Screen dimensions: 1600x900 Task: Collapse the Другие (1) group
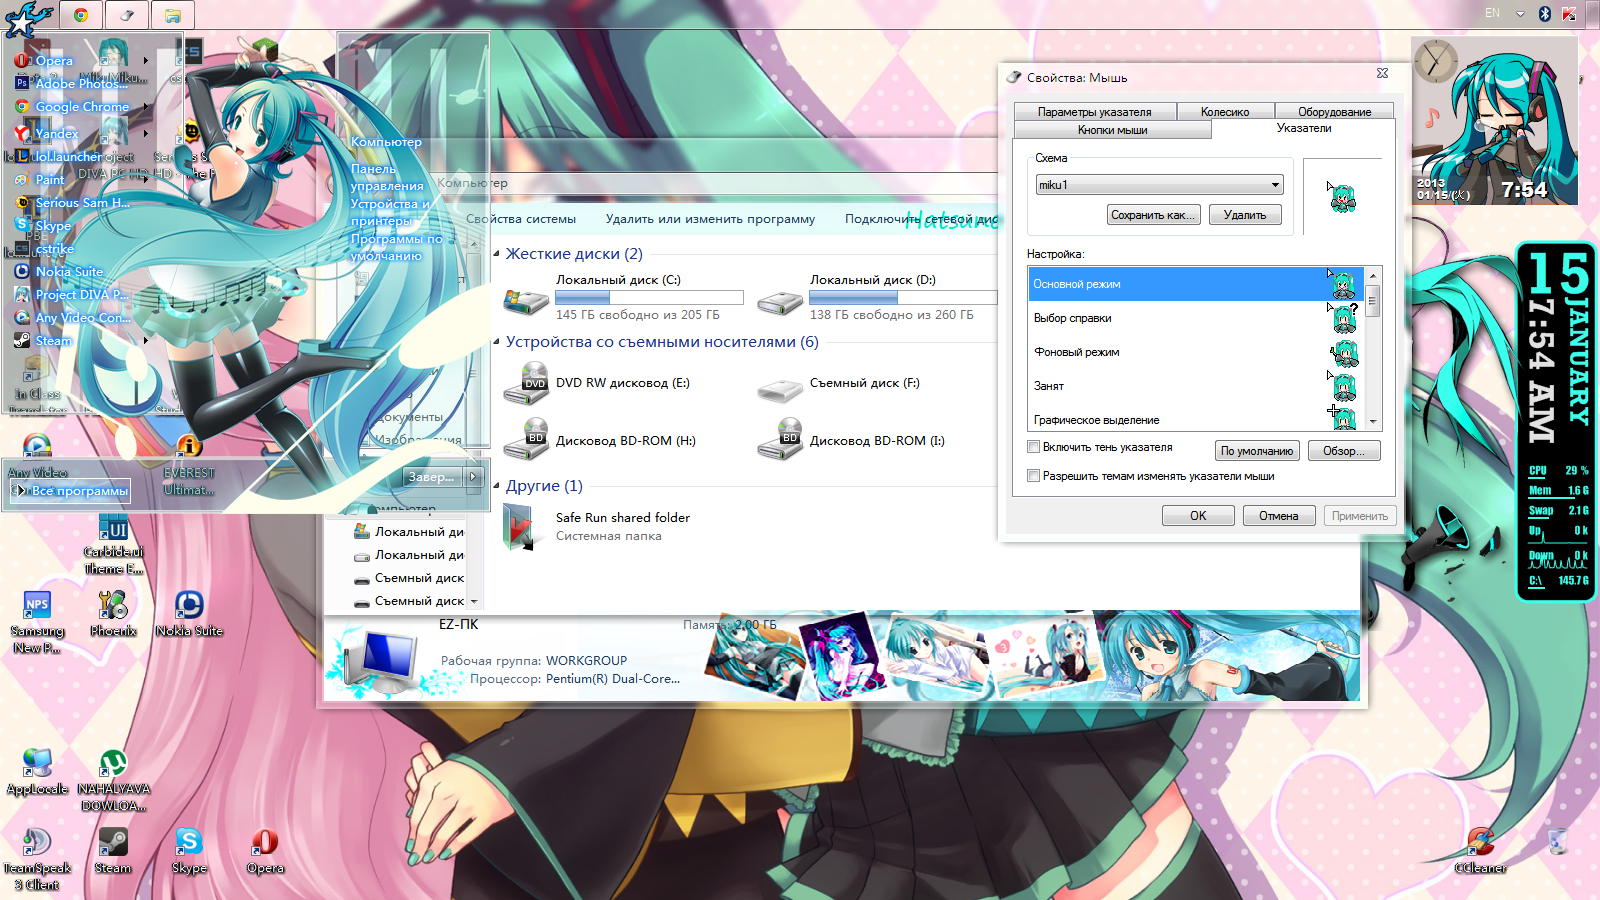497,486
